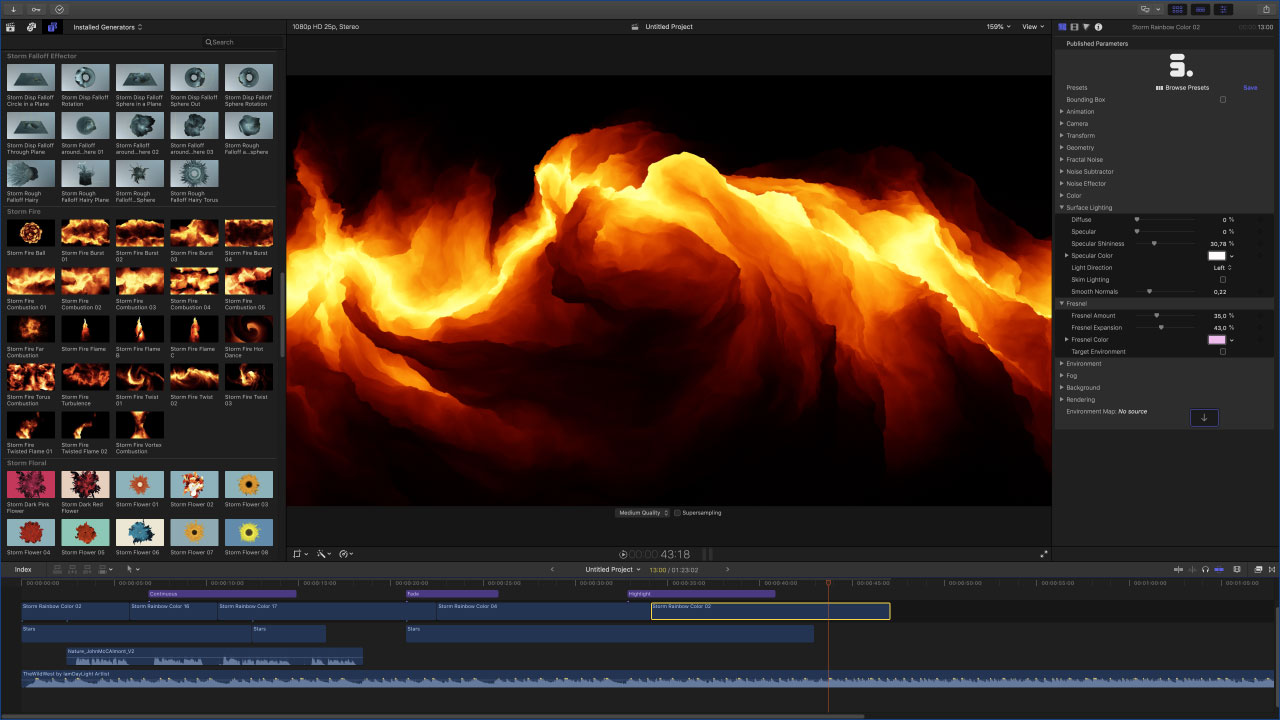1280x720 pixels.
Task: Click the play button below viewer
Action: 623,554
